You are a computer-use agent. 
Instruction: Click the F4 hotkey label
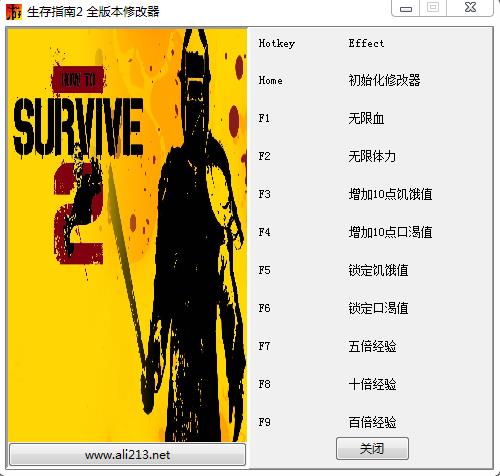pyautogui.click(x=264, y=232)
